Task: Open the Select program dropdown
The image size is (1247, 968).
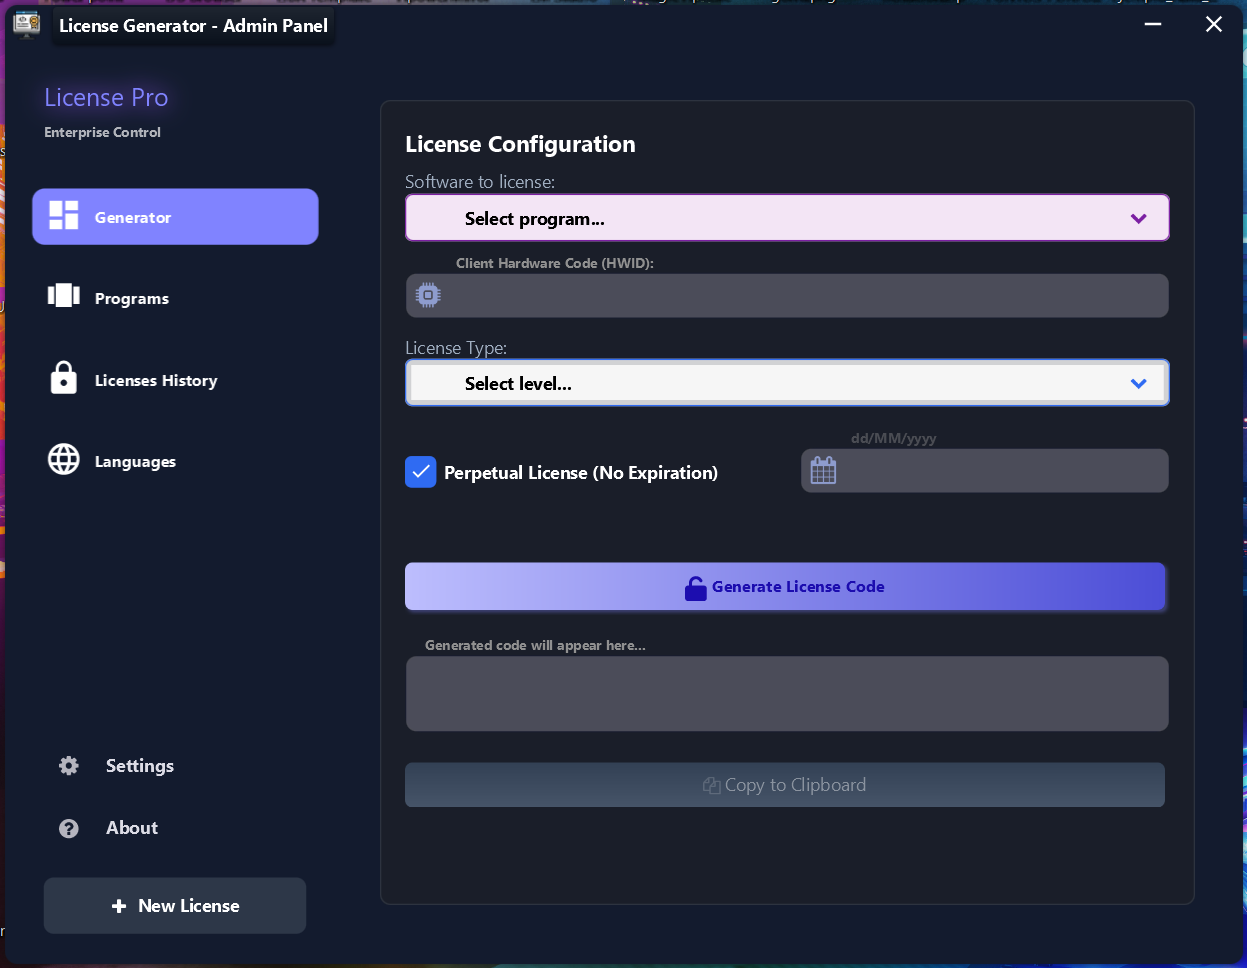Action: click(x=787, y=218)
